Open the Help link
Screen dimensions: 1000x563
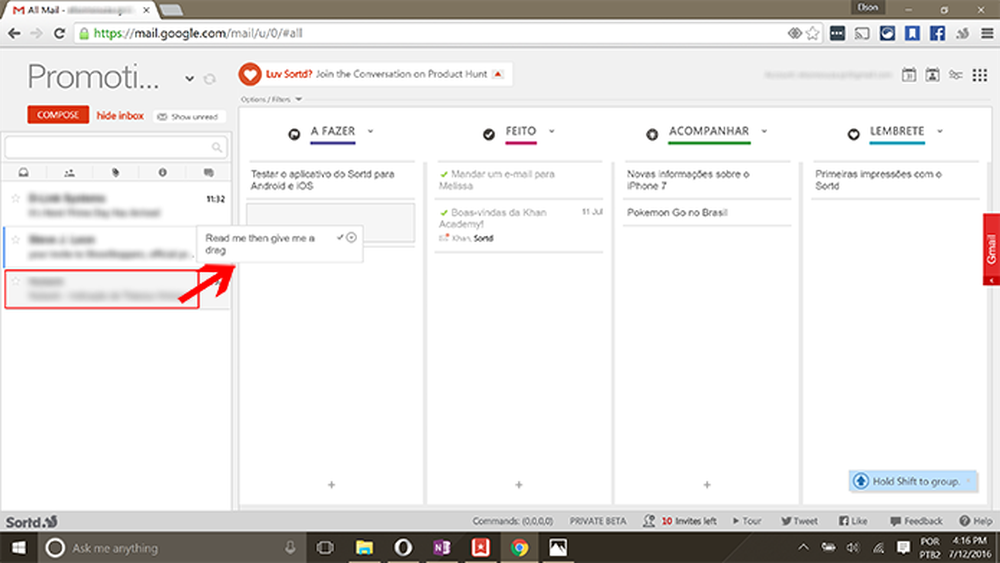(x=976, y=521)
